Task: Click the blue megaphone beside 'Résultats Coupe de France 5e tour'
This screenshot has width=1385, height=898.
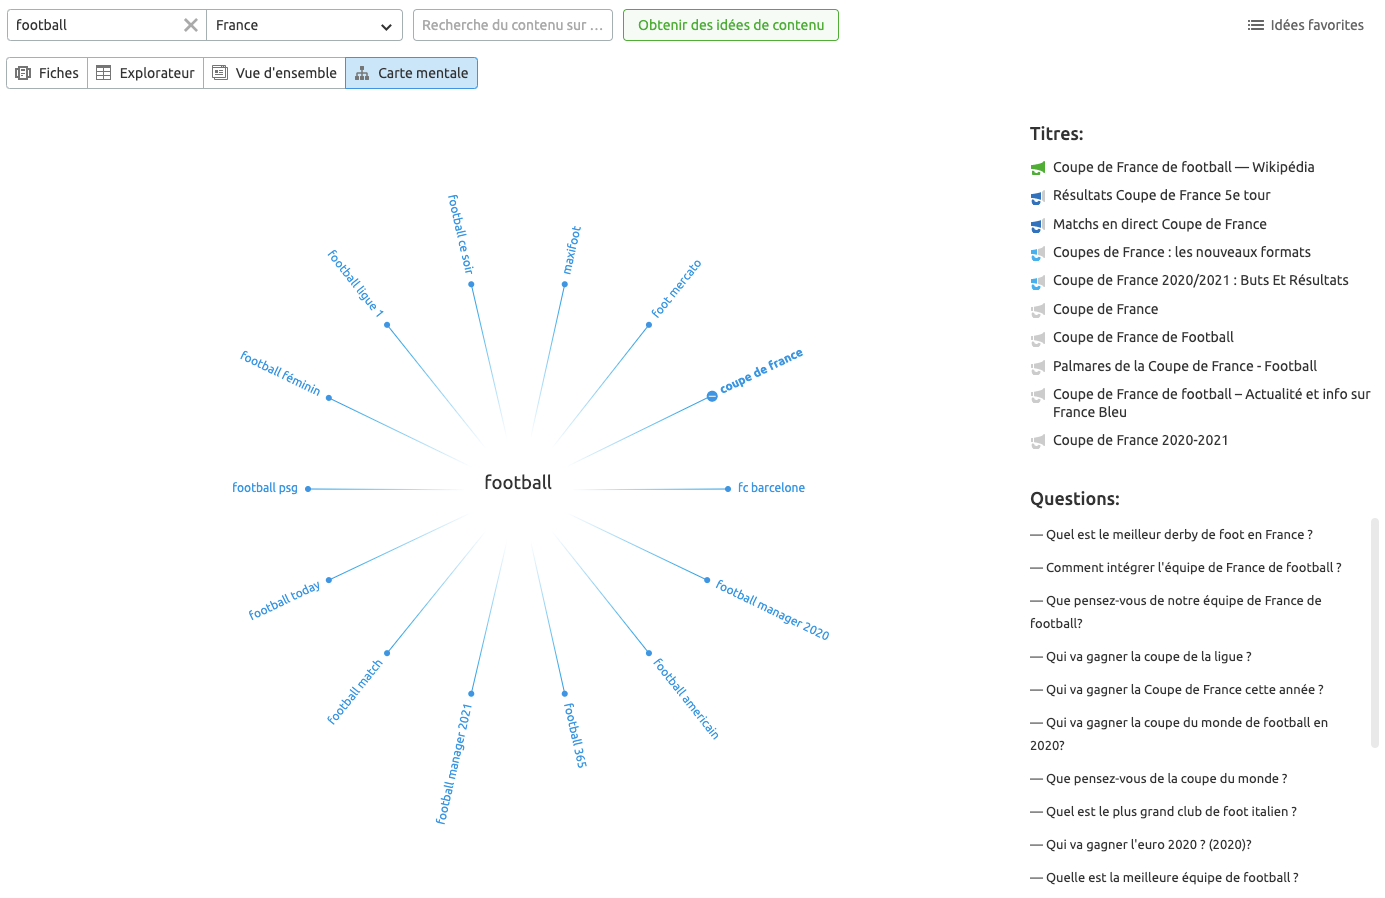Action: click(1037, 196)
